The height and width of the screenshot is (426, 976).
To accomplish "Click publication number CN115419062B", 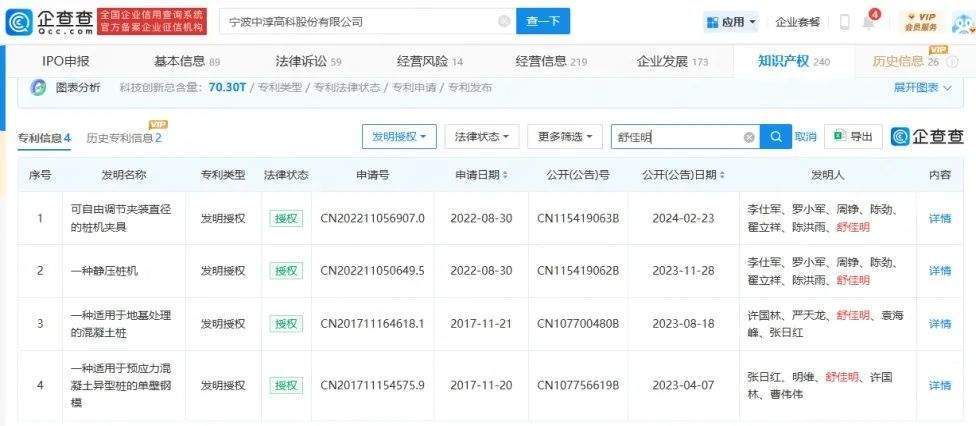I will coord(578,271).
